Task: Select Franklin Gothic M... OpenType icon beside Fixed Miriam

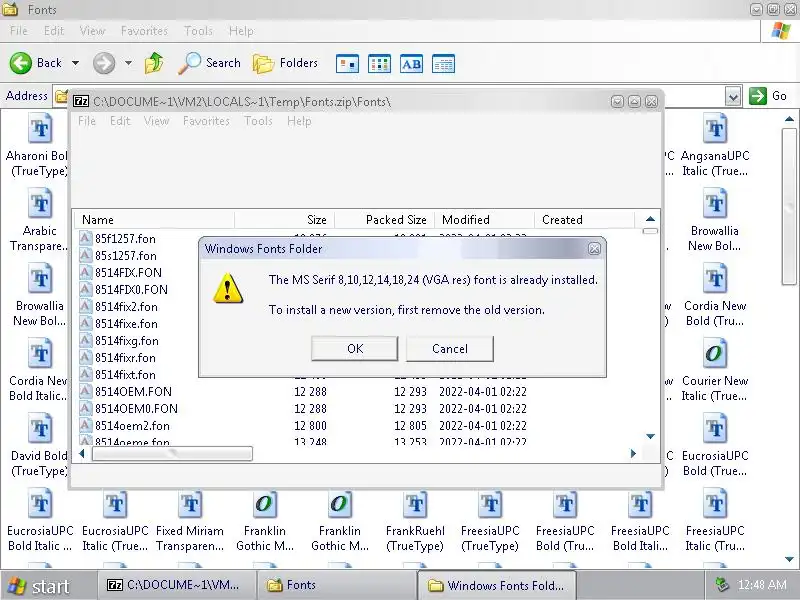Action: click(265, 504)
